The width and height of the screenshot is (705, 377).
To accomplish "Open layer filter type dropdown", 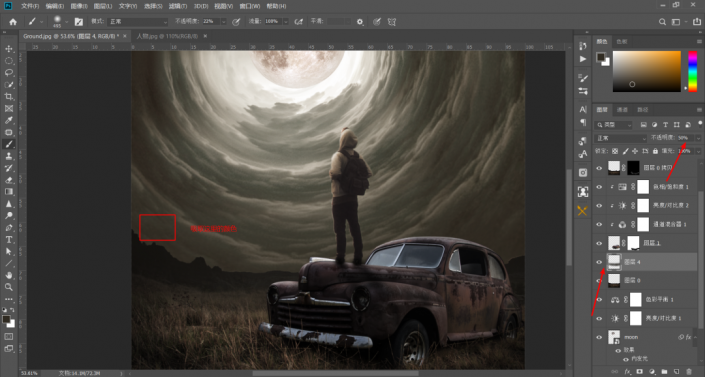I will tap(614, 125).
